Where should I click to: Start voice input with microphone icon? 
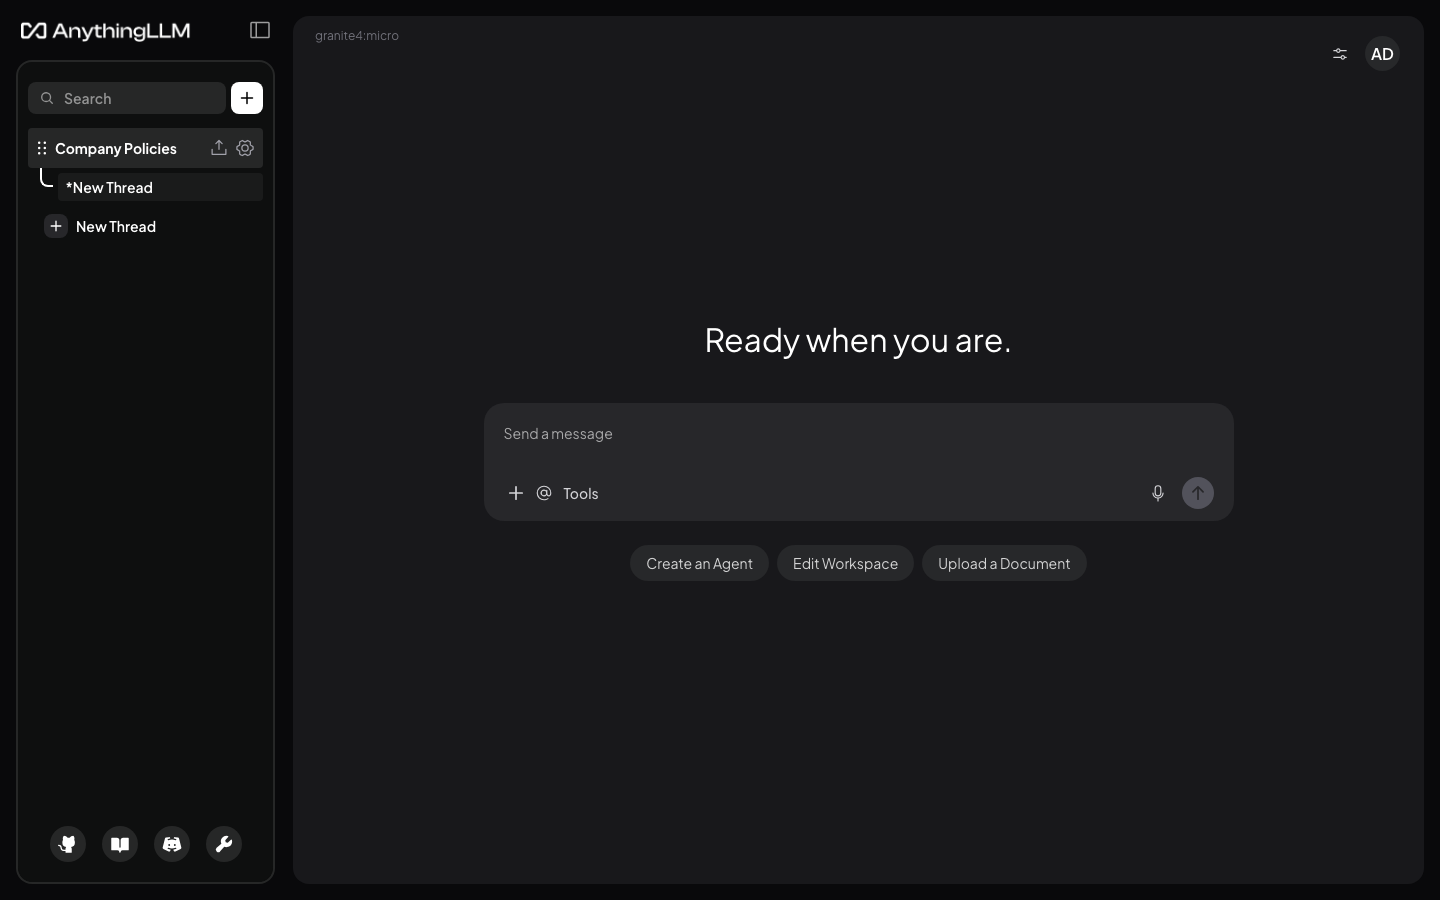pos(1158,493)
